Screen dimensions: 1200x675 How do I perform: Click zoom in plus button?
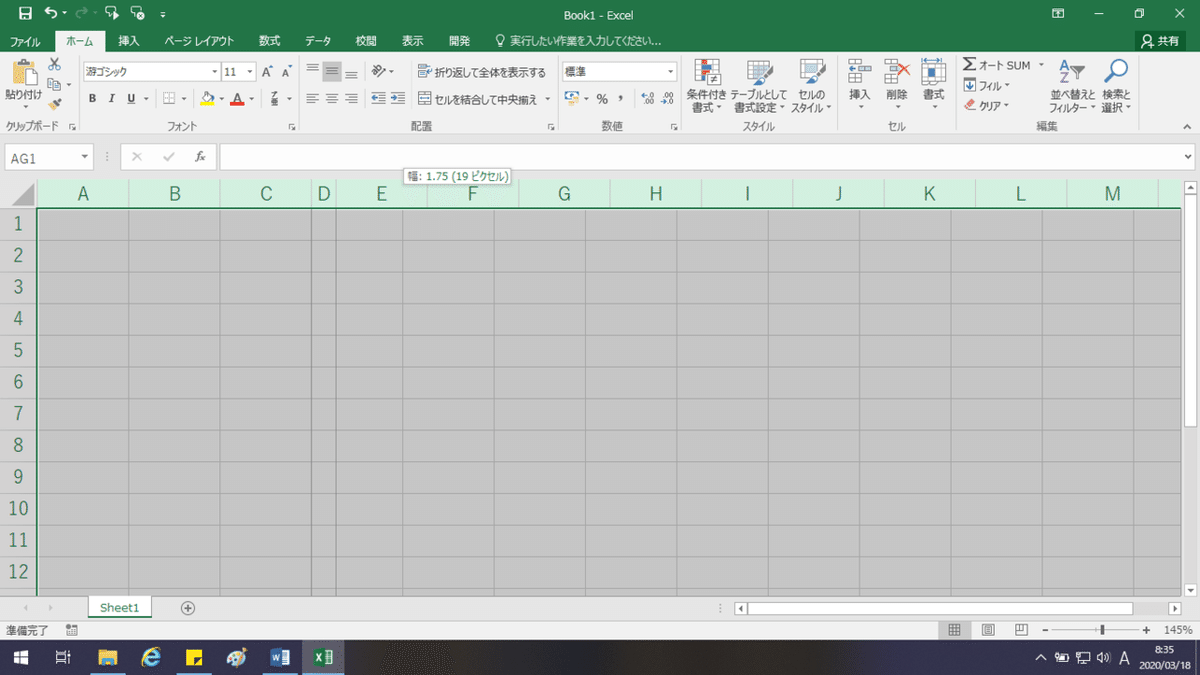(1146, 630)
